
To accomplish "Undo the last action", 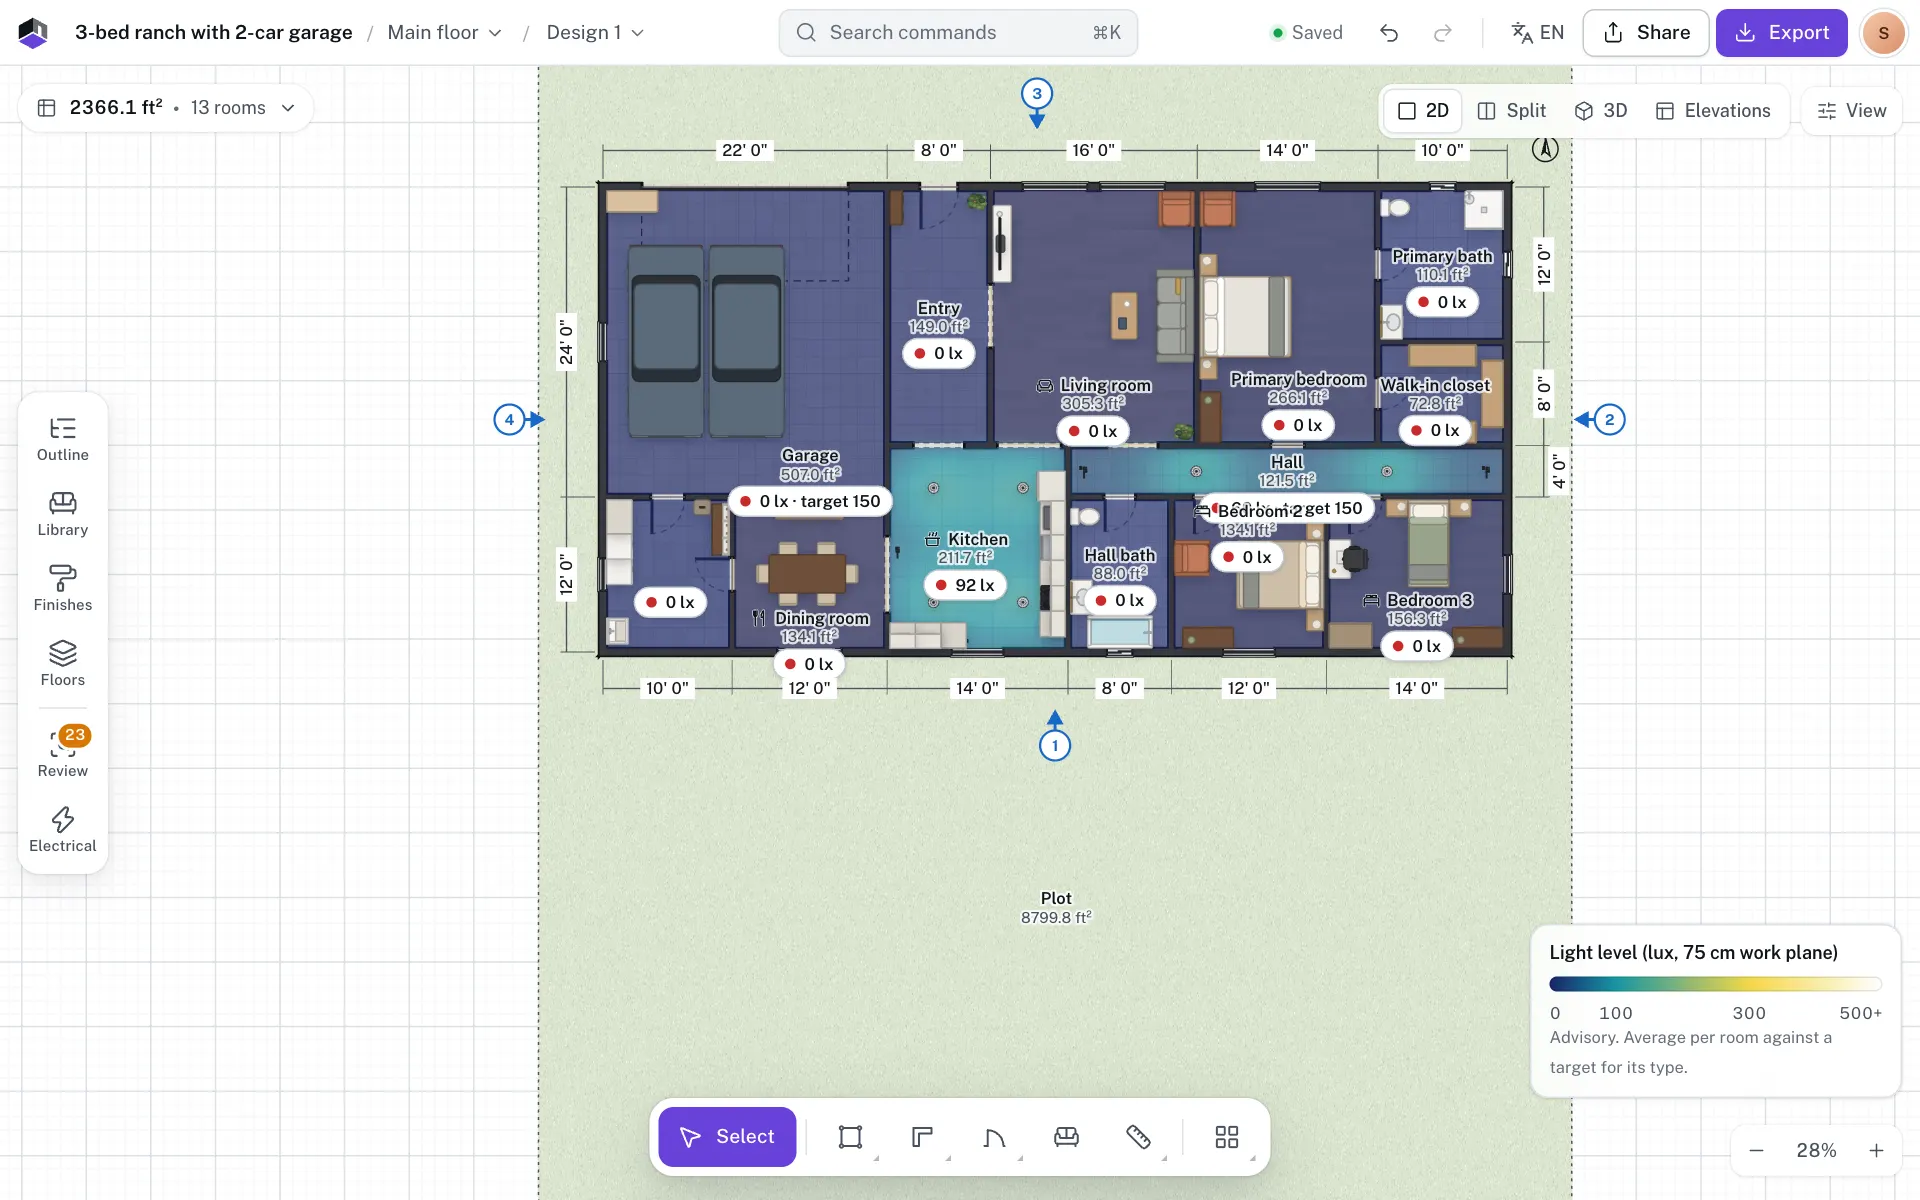I will (x=1389, y=33).
